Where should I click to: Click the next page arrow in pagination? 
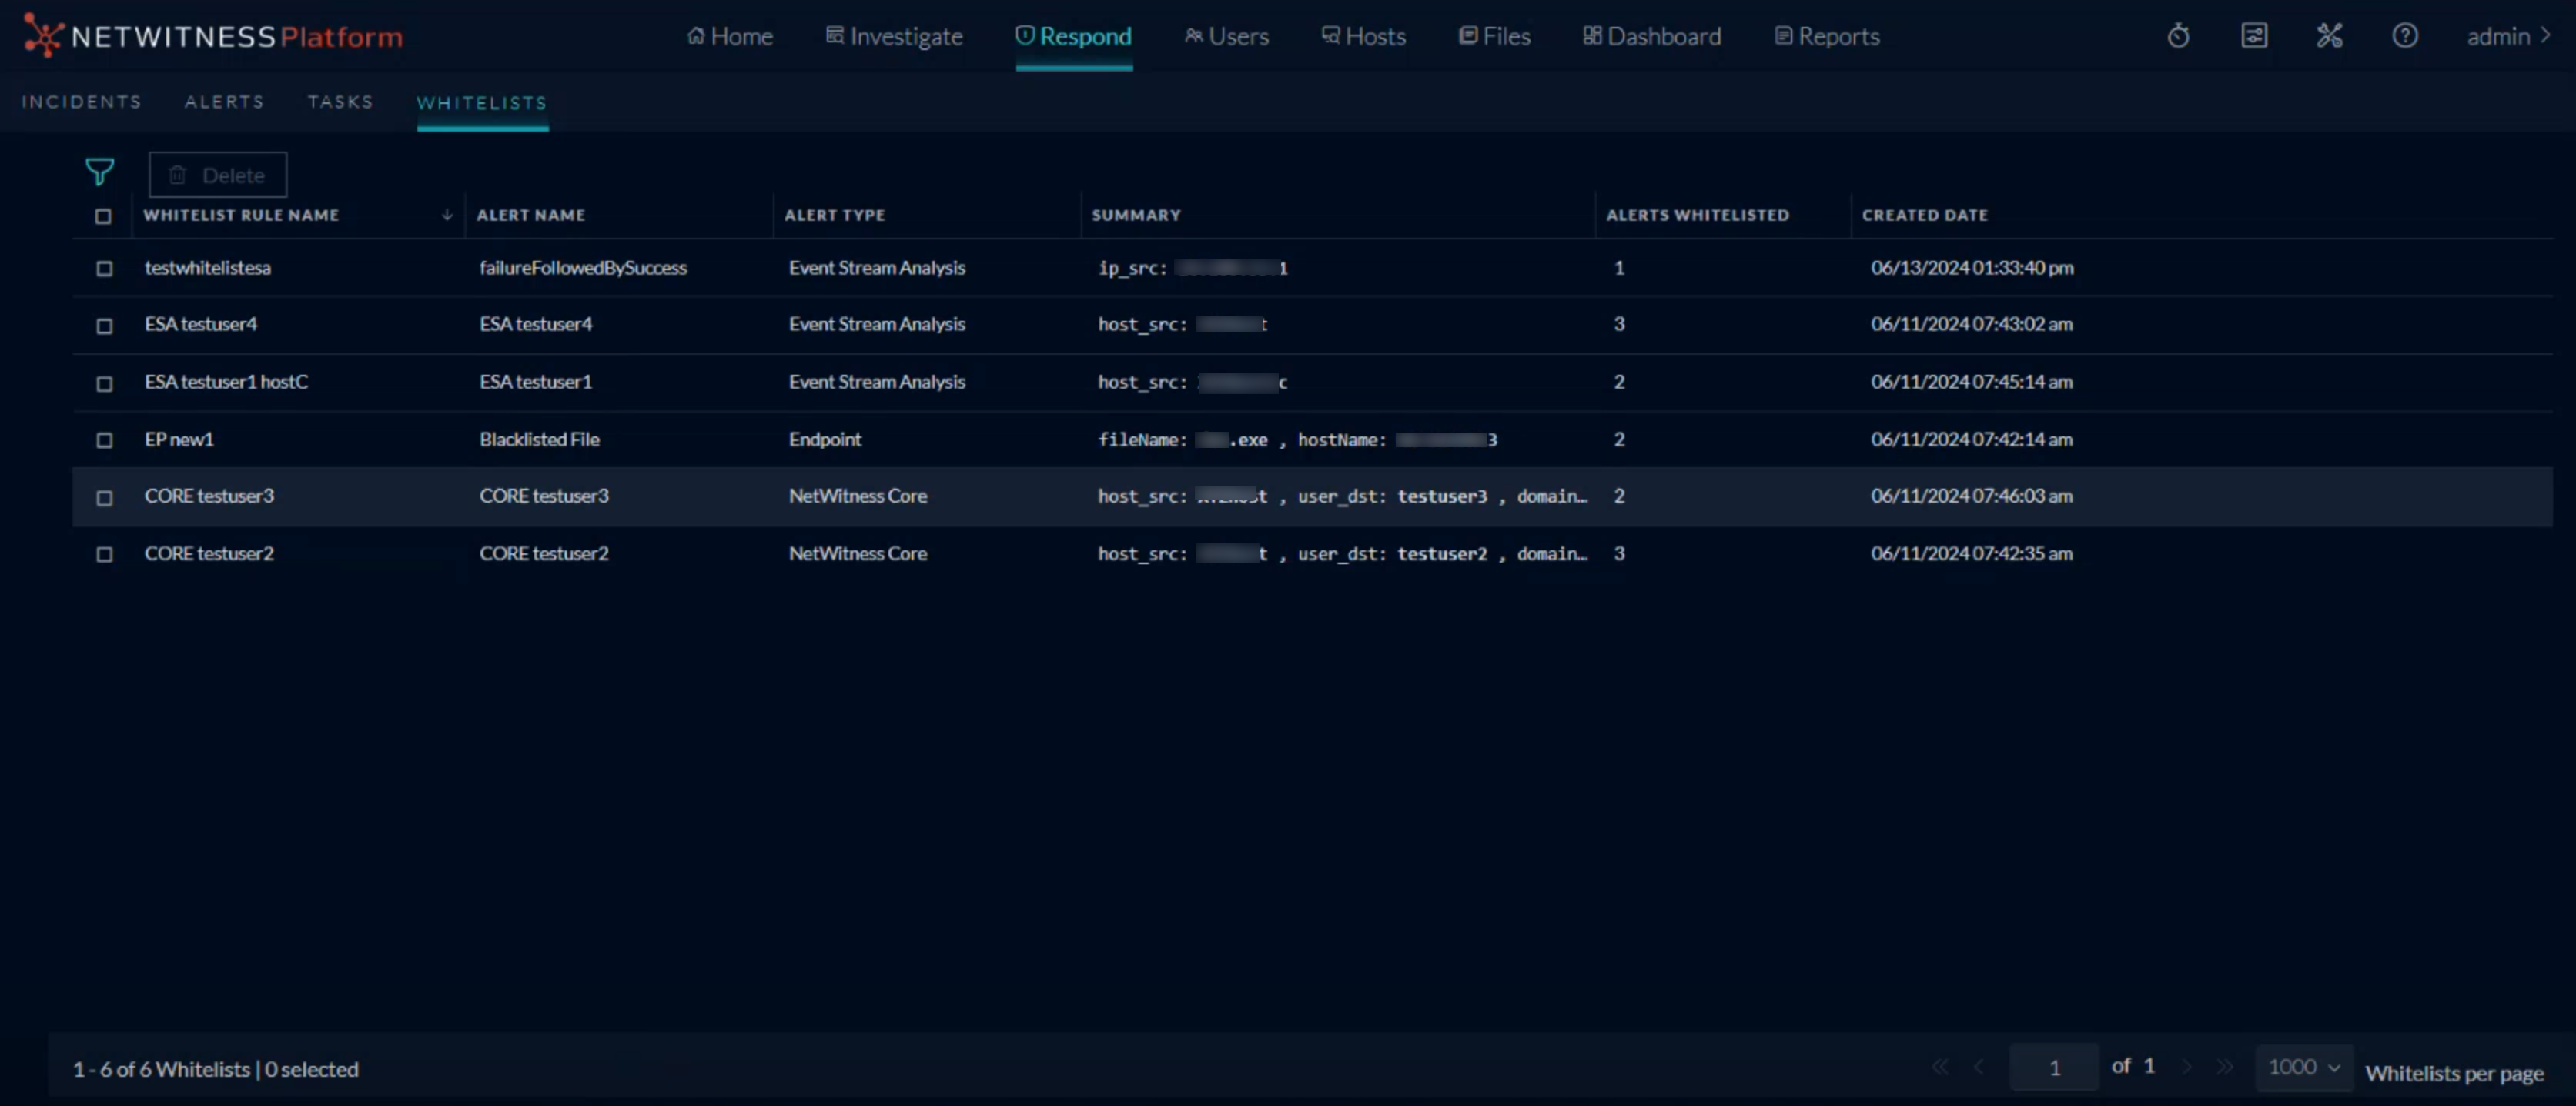2188,1066
